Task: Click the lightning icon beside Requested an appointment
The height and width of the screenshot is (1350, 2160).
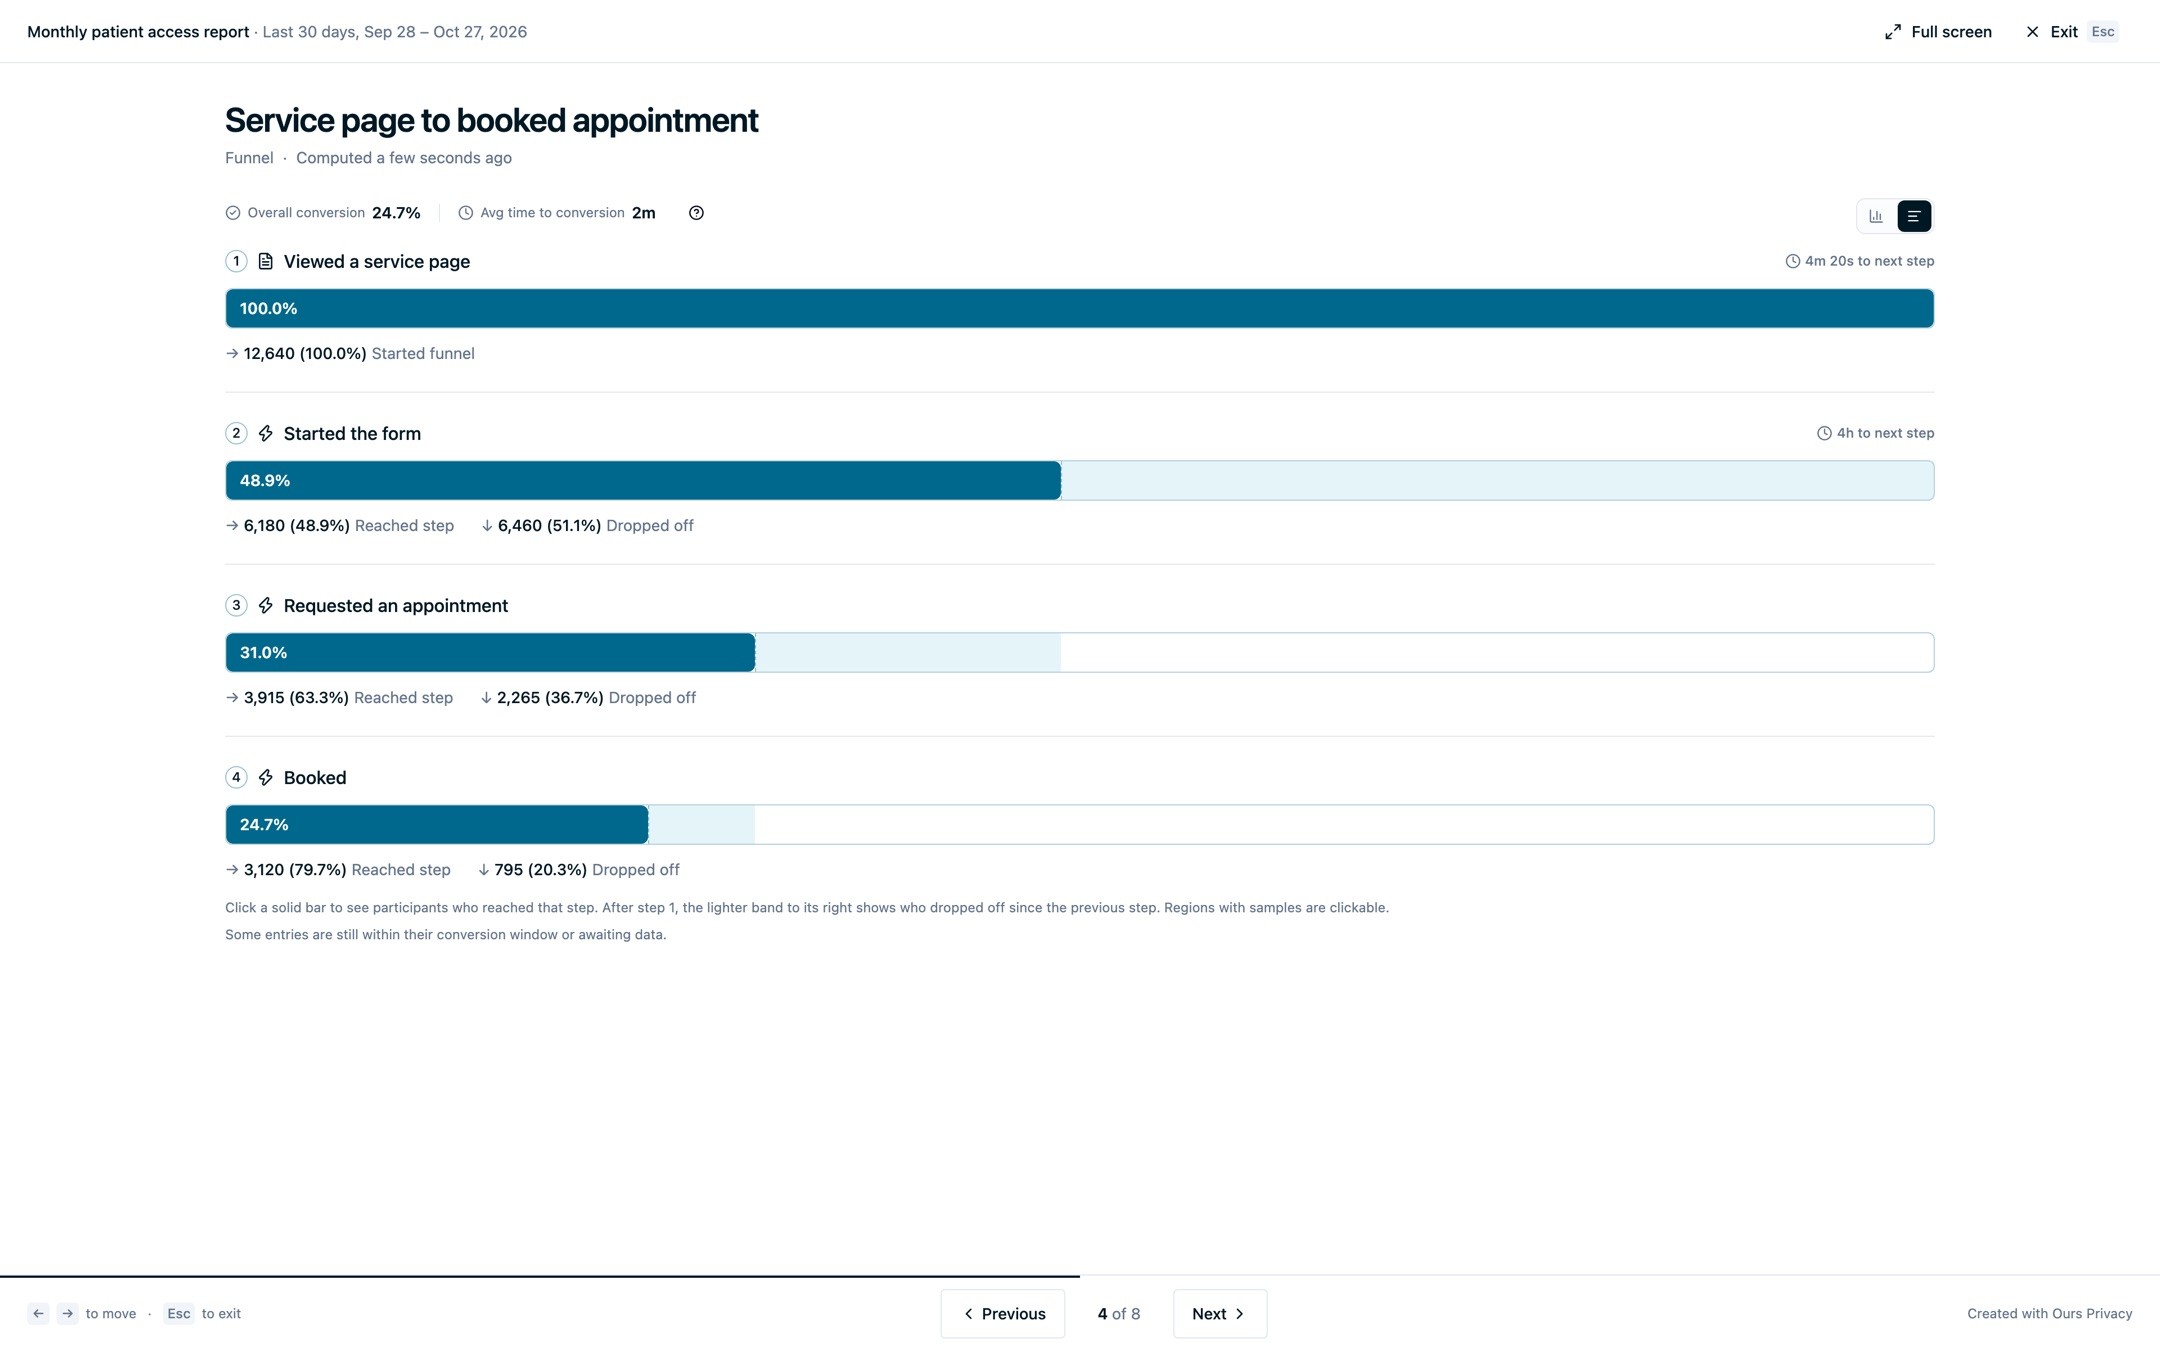Action: 265,605
